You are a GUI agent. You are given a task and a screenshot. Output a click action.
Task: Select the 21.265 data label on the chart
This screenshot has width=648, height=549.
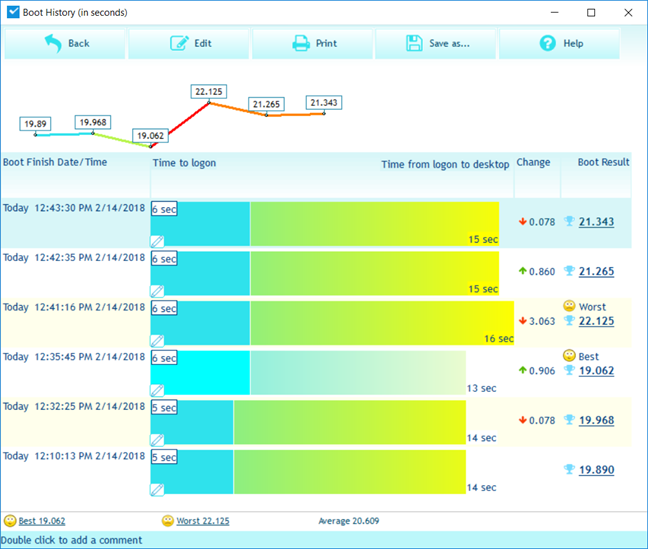266,104
